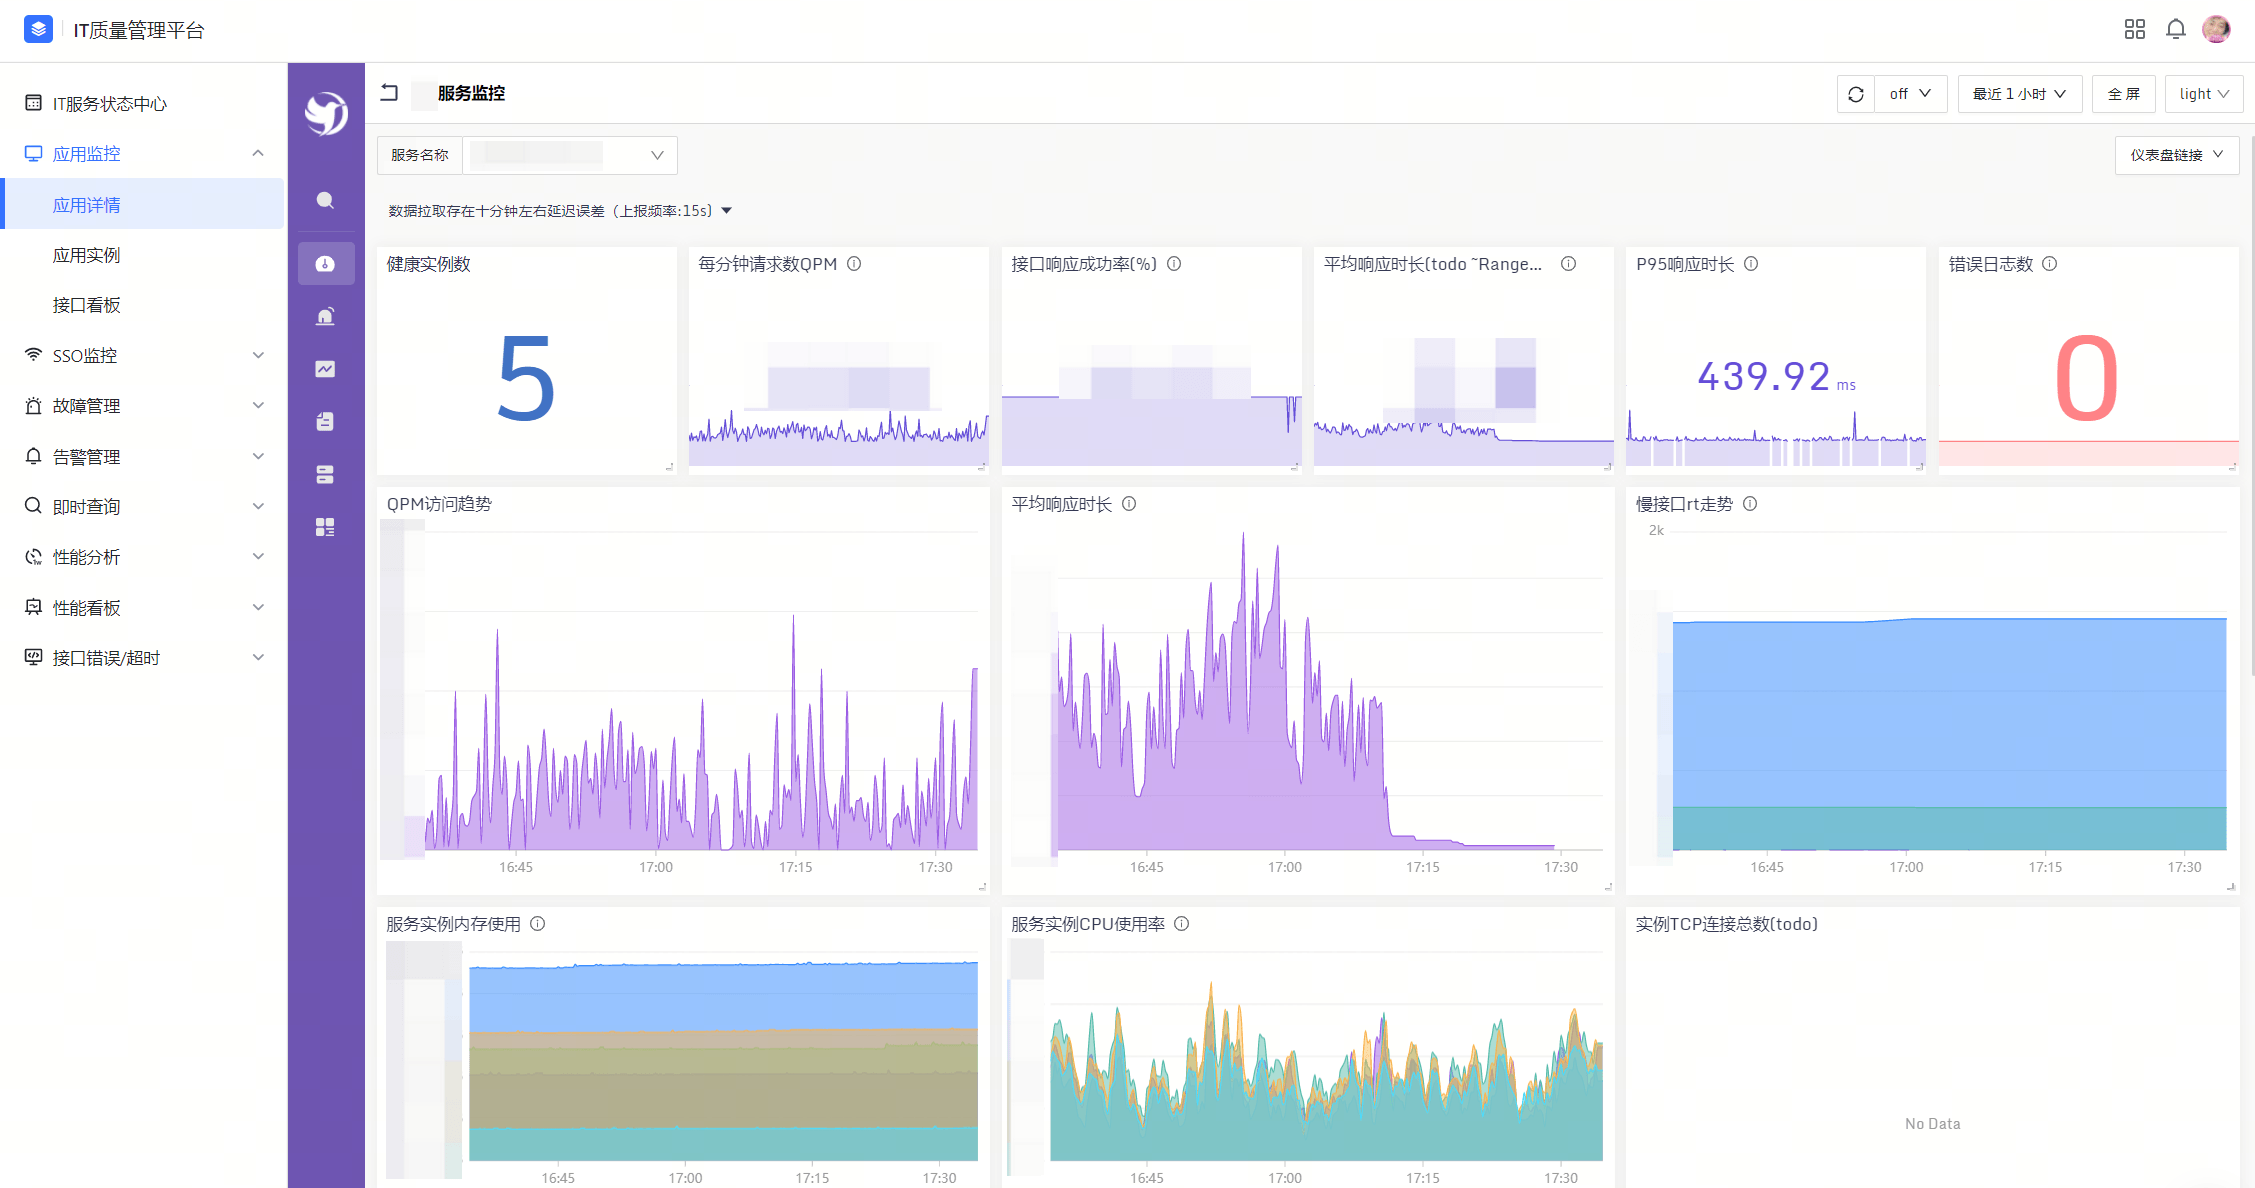Show info for P95响应时长 panel
Viewport: 2255px width, 1188px height.
(1751, 264)
